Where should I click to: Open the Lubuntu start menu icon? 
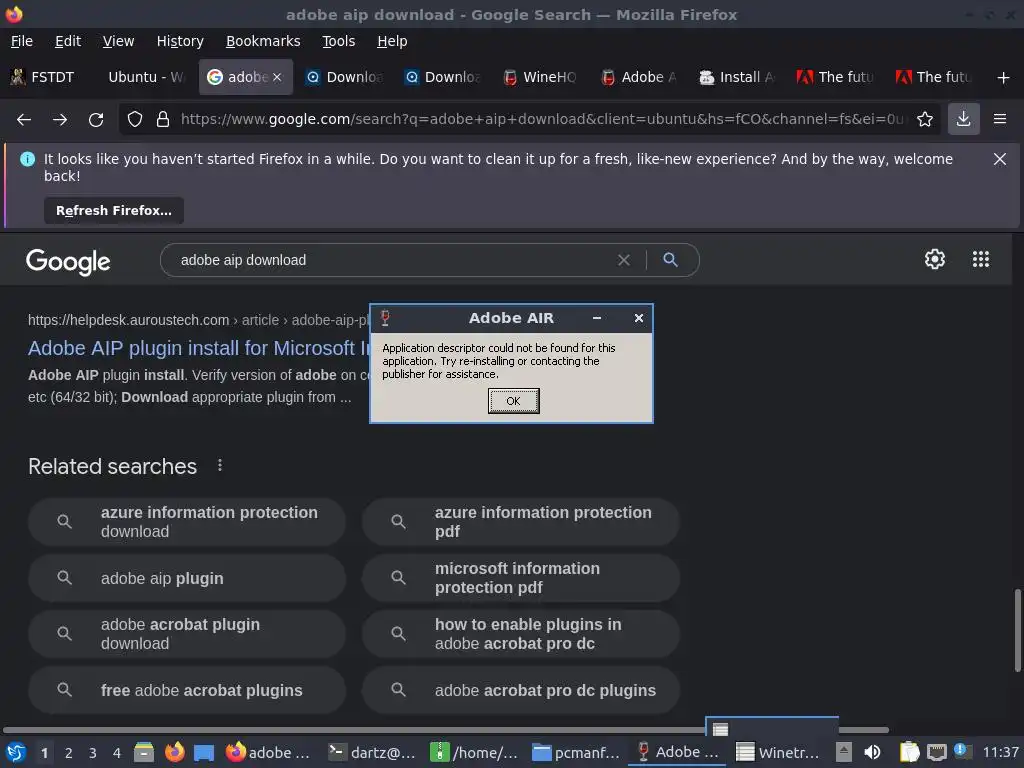(x=16, y=752)
